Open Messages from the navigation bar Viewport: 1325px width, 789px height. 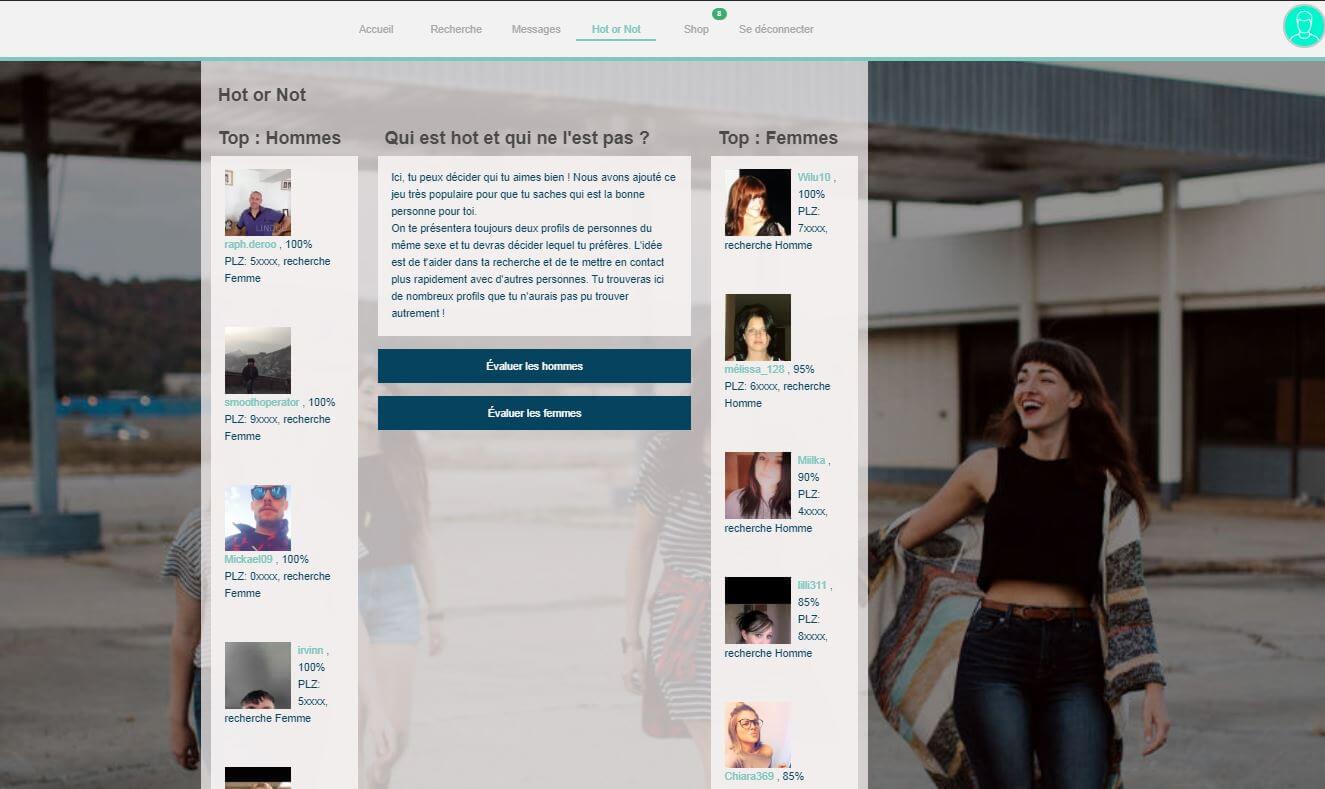click(536, 29)
